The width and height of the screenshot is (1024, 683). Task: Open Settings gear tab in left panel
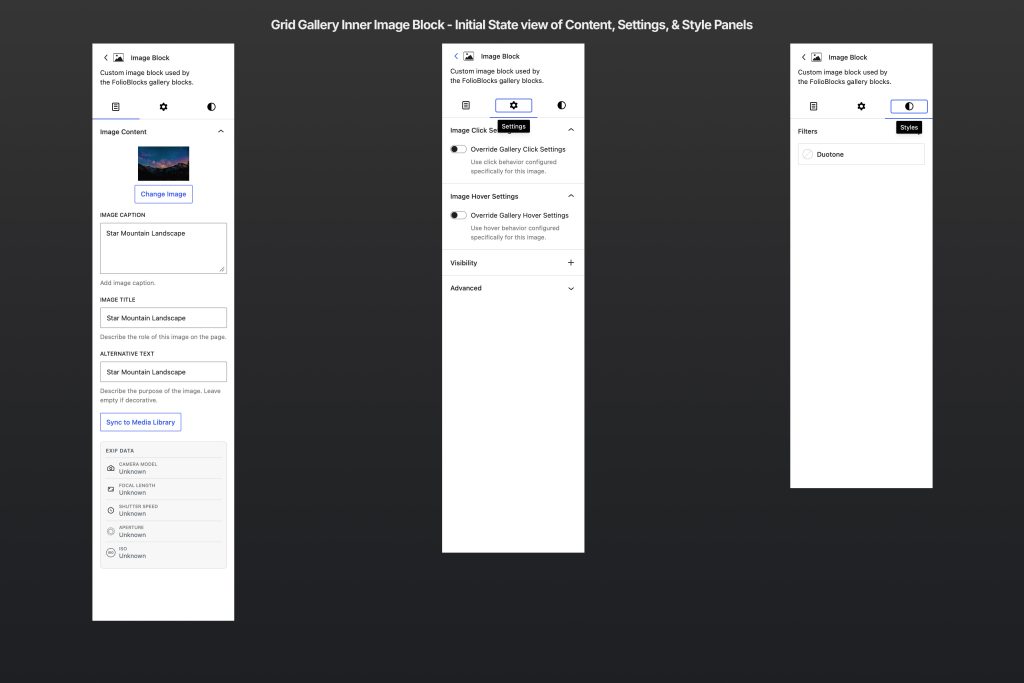tap(163, 106)
